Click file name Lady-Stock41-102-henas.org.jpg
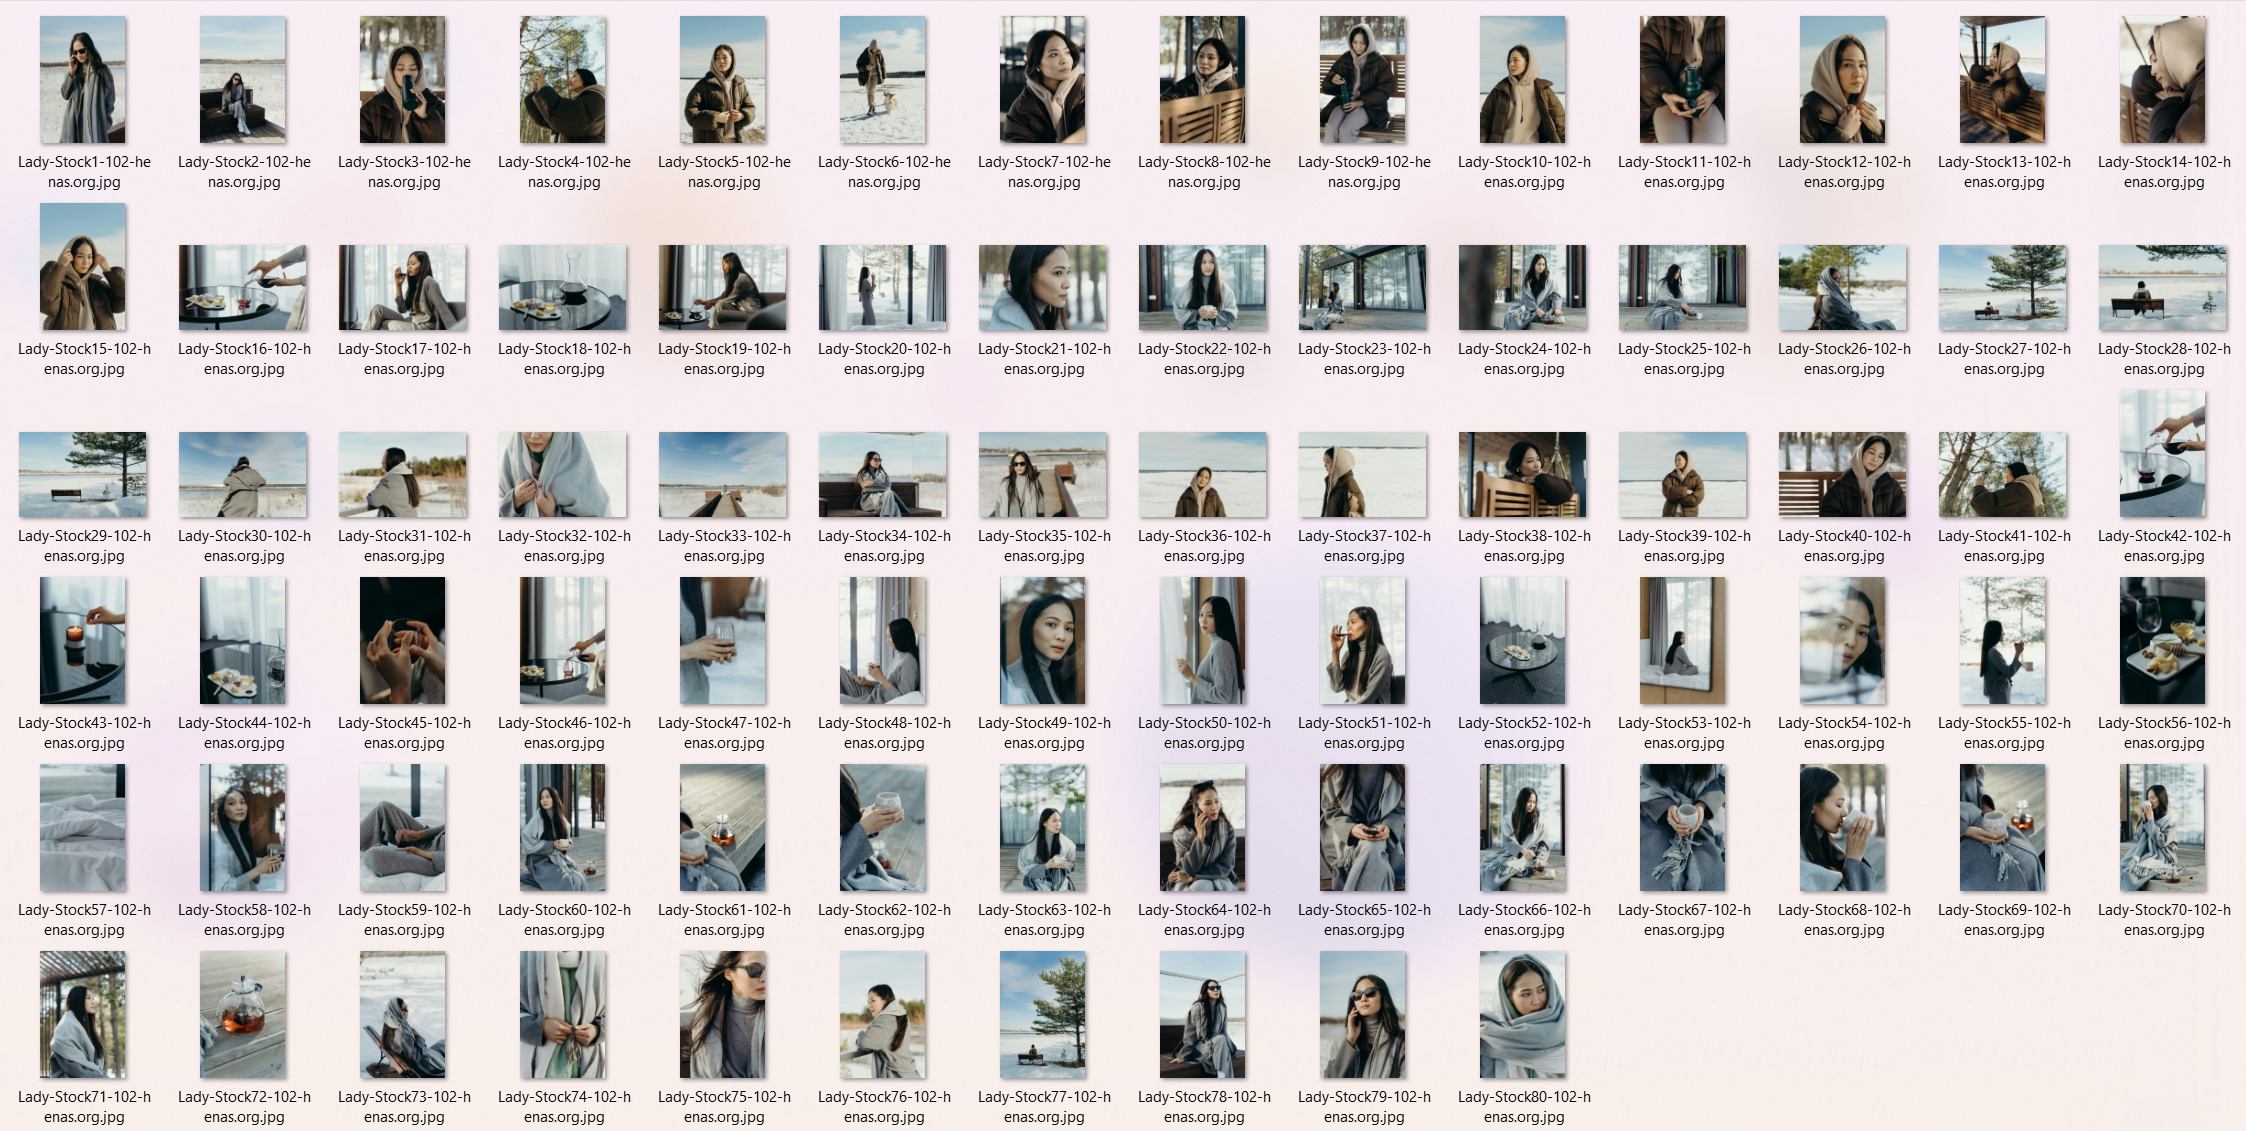This screenshot has height=1131, width=2246. 2004,546
